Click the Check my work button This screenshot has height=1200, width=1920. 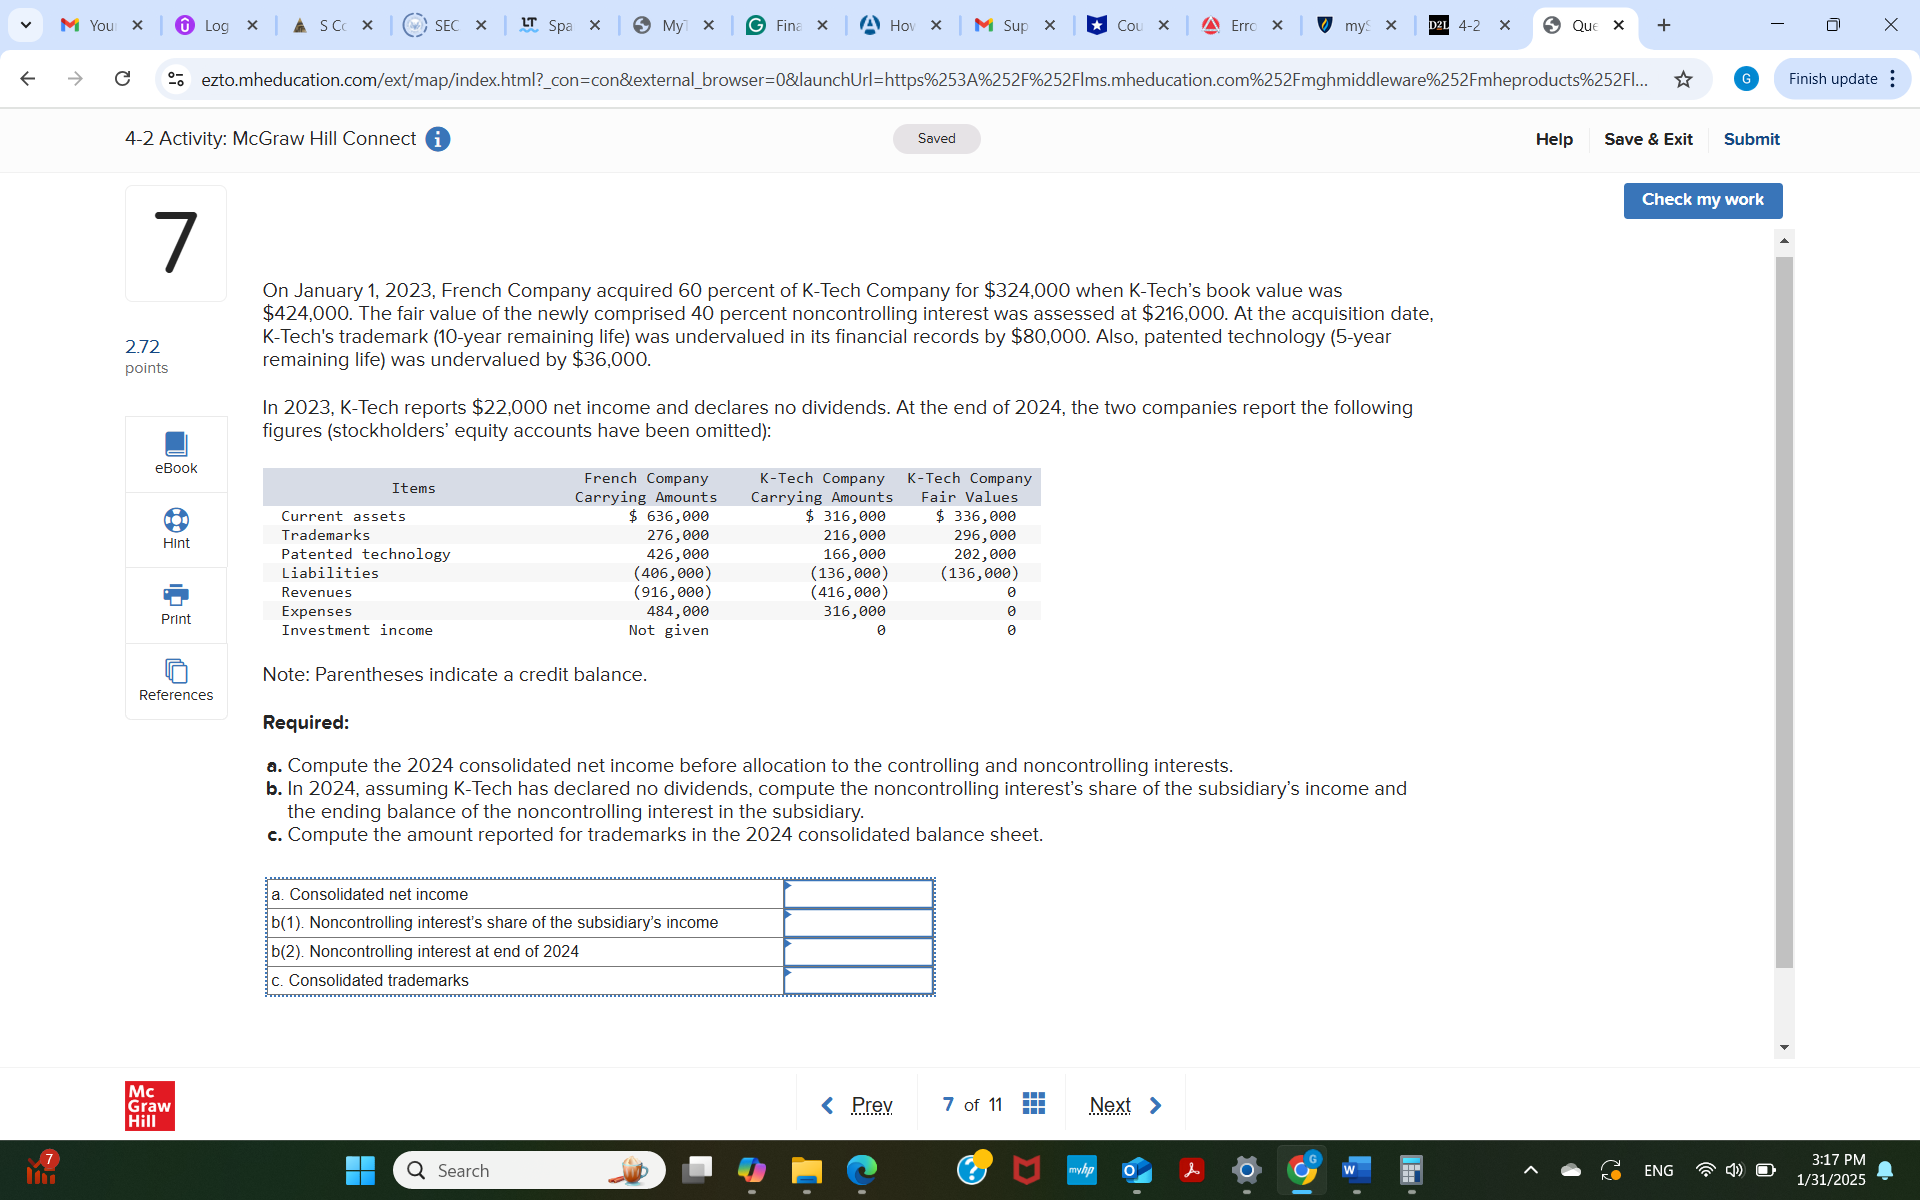pos(1702,200)
